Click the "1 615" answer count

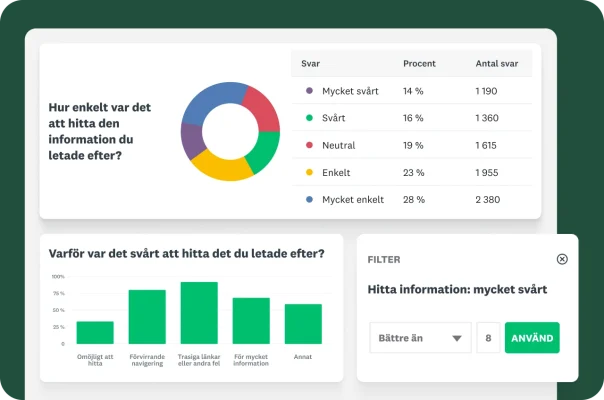tap(486, 145)
